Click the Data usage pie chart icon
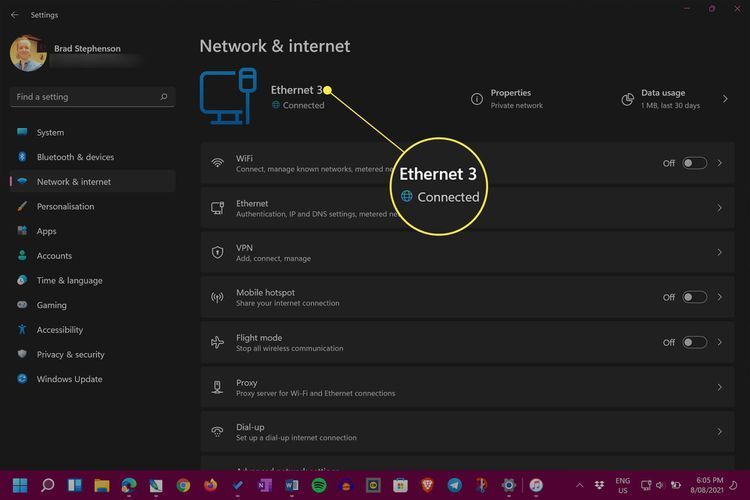Viewport: 750px width, 500px height. (627, 99)
